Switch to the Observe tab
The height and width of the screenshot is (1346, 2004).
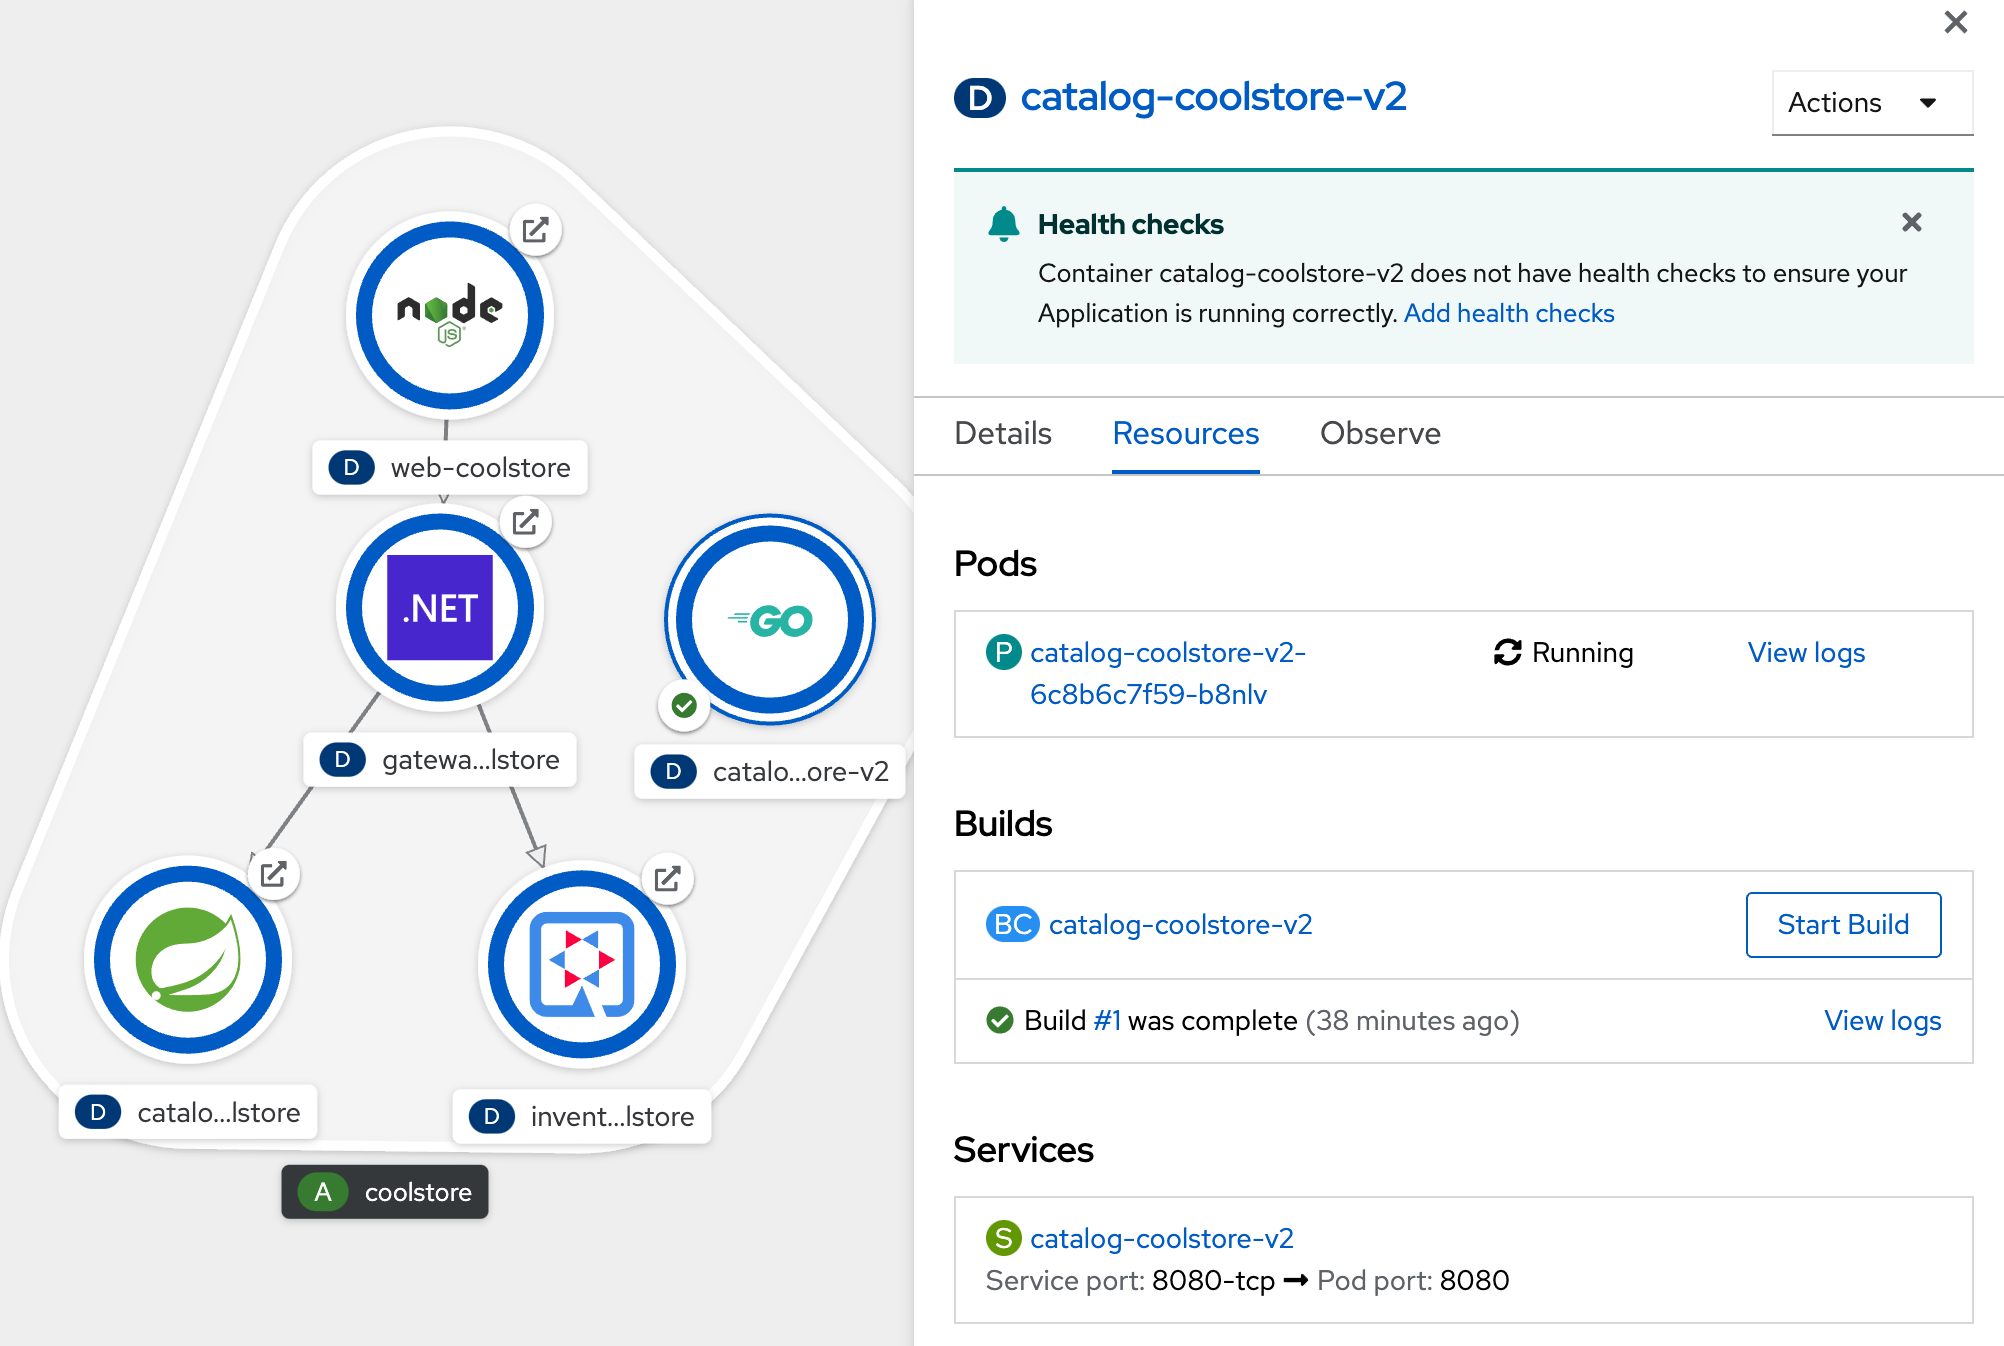[x=1379, y=434]
